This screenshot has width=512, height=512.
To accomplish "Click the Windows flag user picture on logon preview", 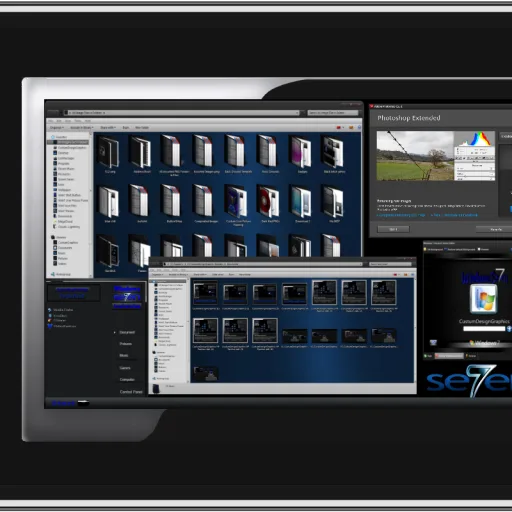I will 484,298.
